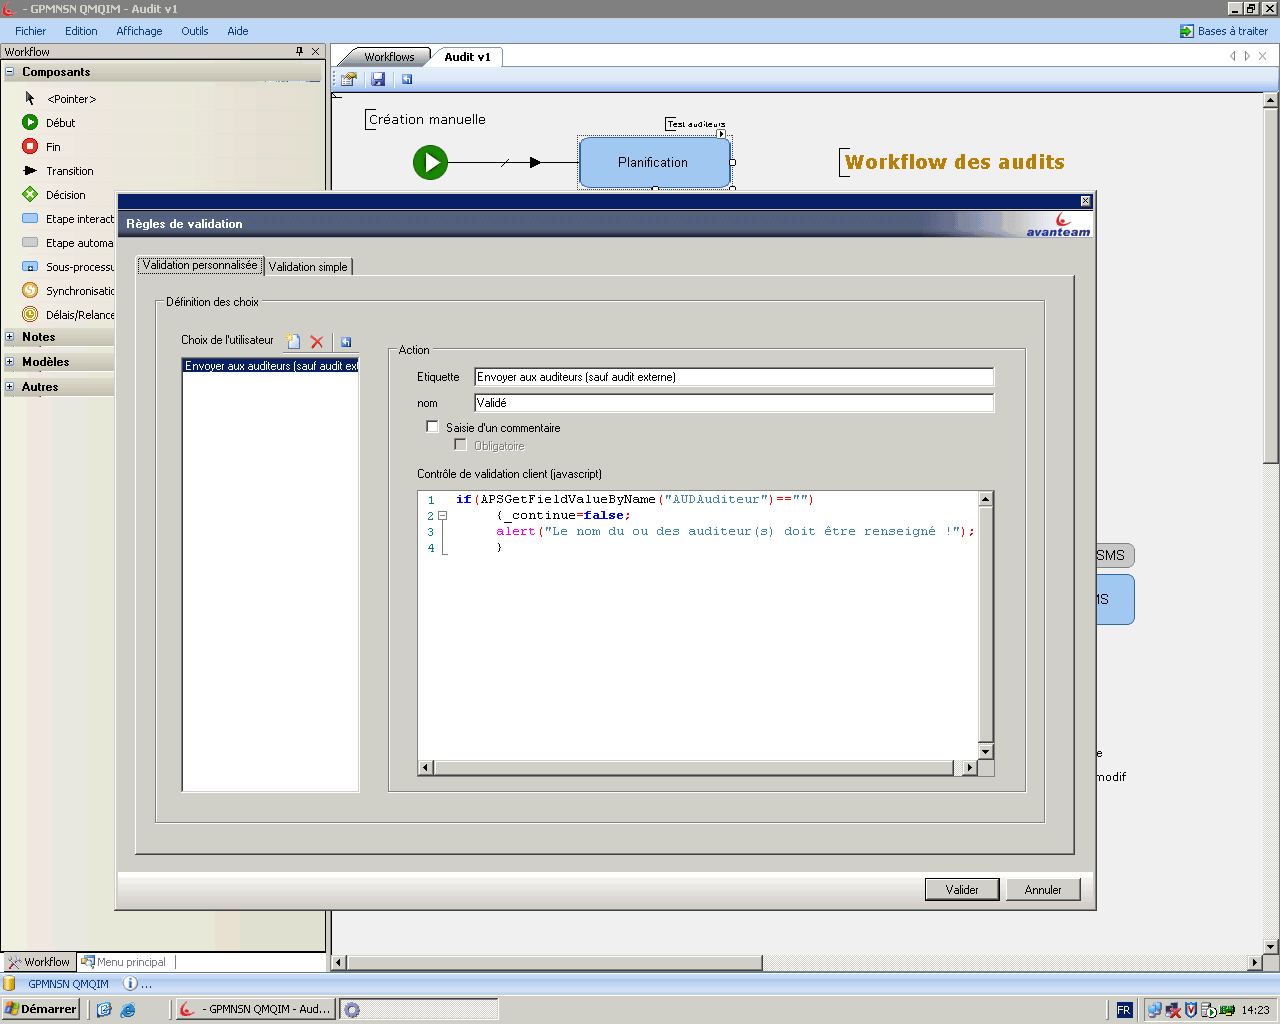Enable Saisie d'un commentaire checkbox

(x=433, y=427)
